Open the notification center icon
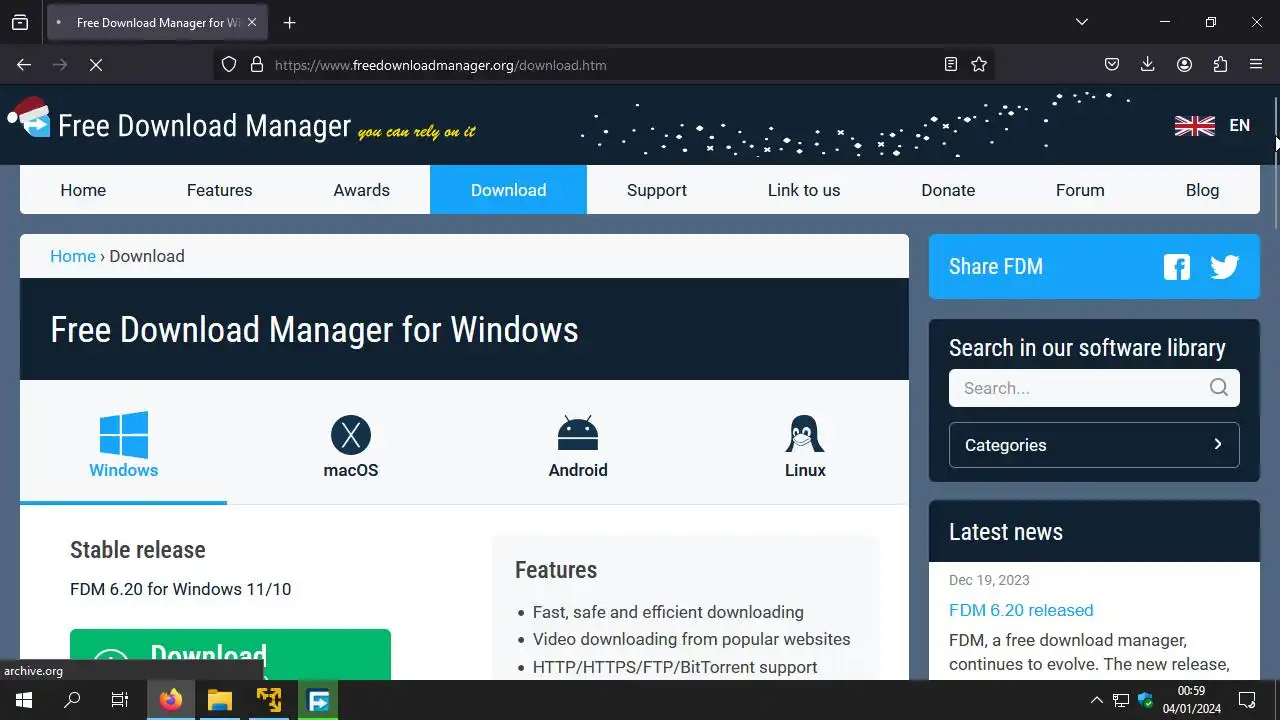Screen dimensions: 1280x720 coord(1247,700)
